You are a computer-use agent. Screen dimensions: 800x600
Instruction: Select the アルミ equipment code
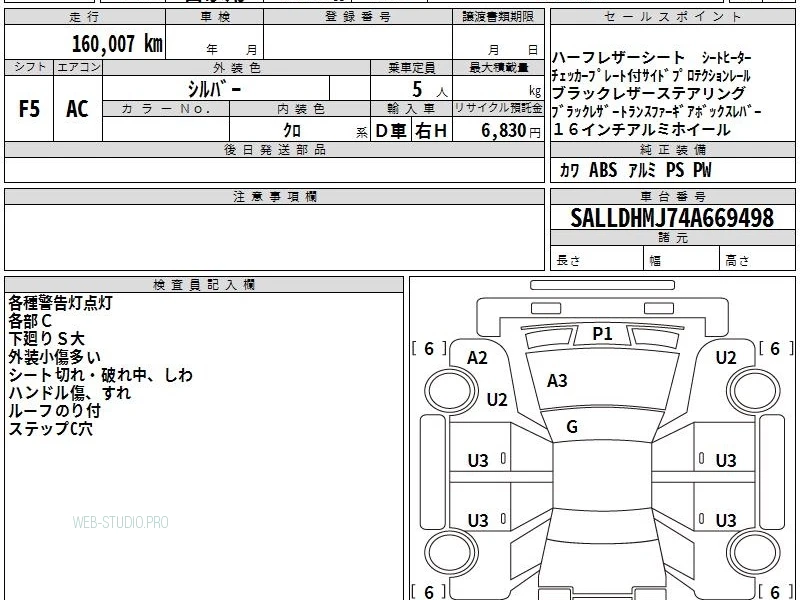pyautogui.click(x=642, y=170)
